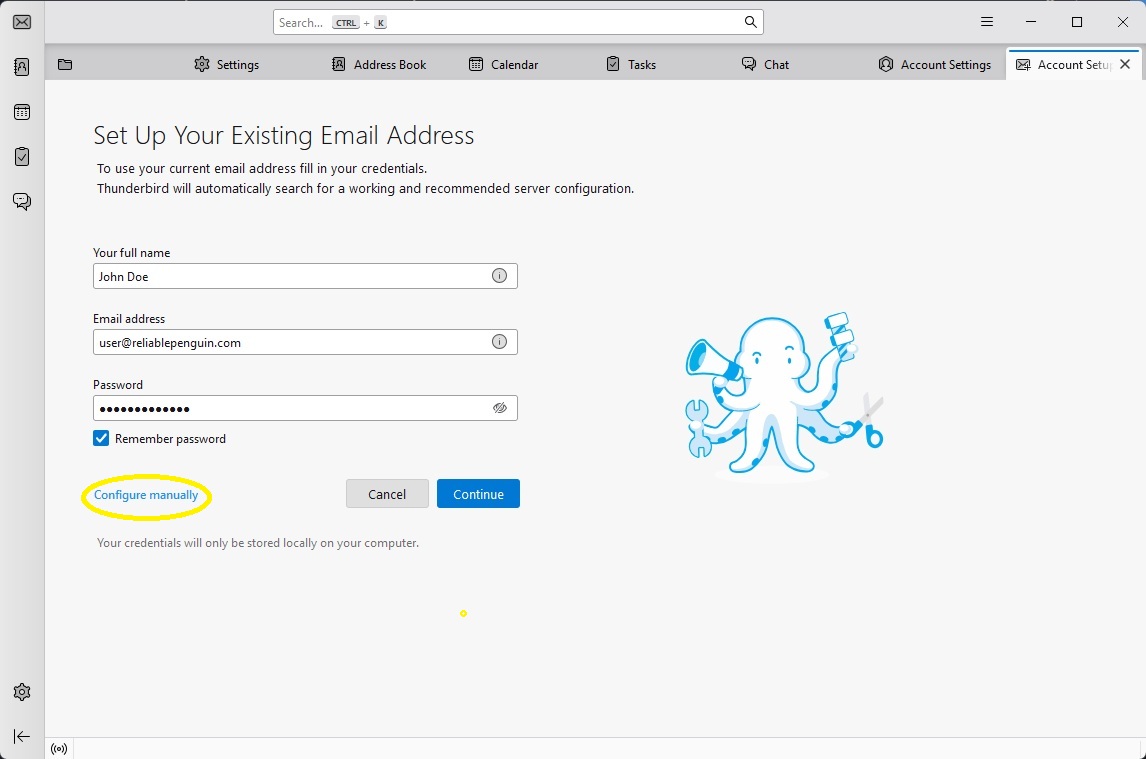Switch to the Address Book tab
This screenshot has height=759, width=1146.
pos(379,65)
